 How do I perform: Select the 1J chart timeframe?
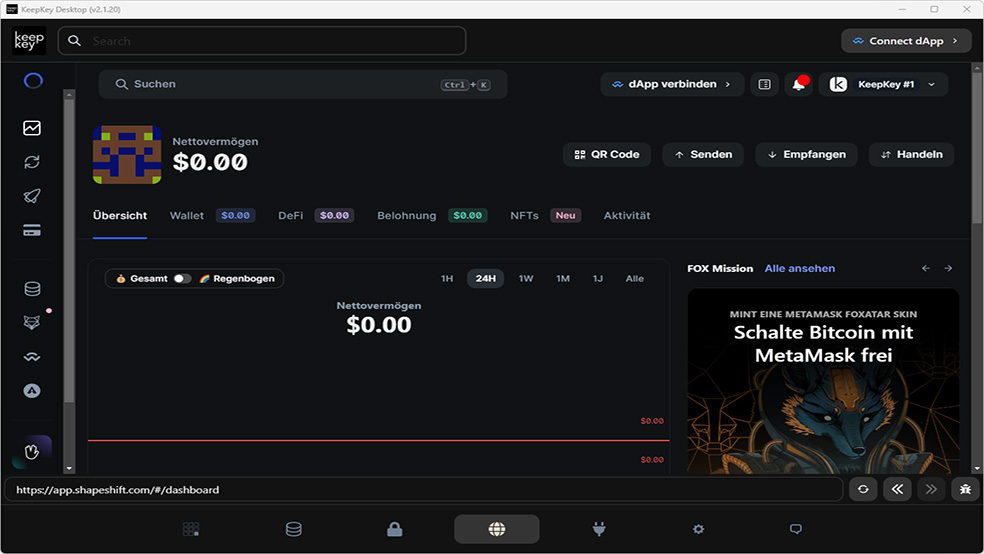point(597,279)
